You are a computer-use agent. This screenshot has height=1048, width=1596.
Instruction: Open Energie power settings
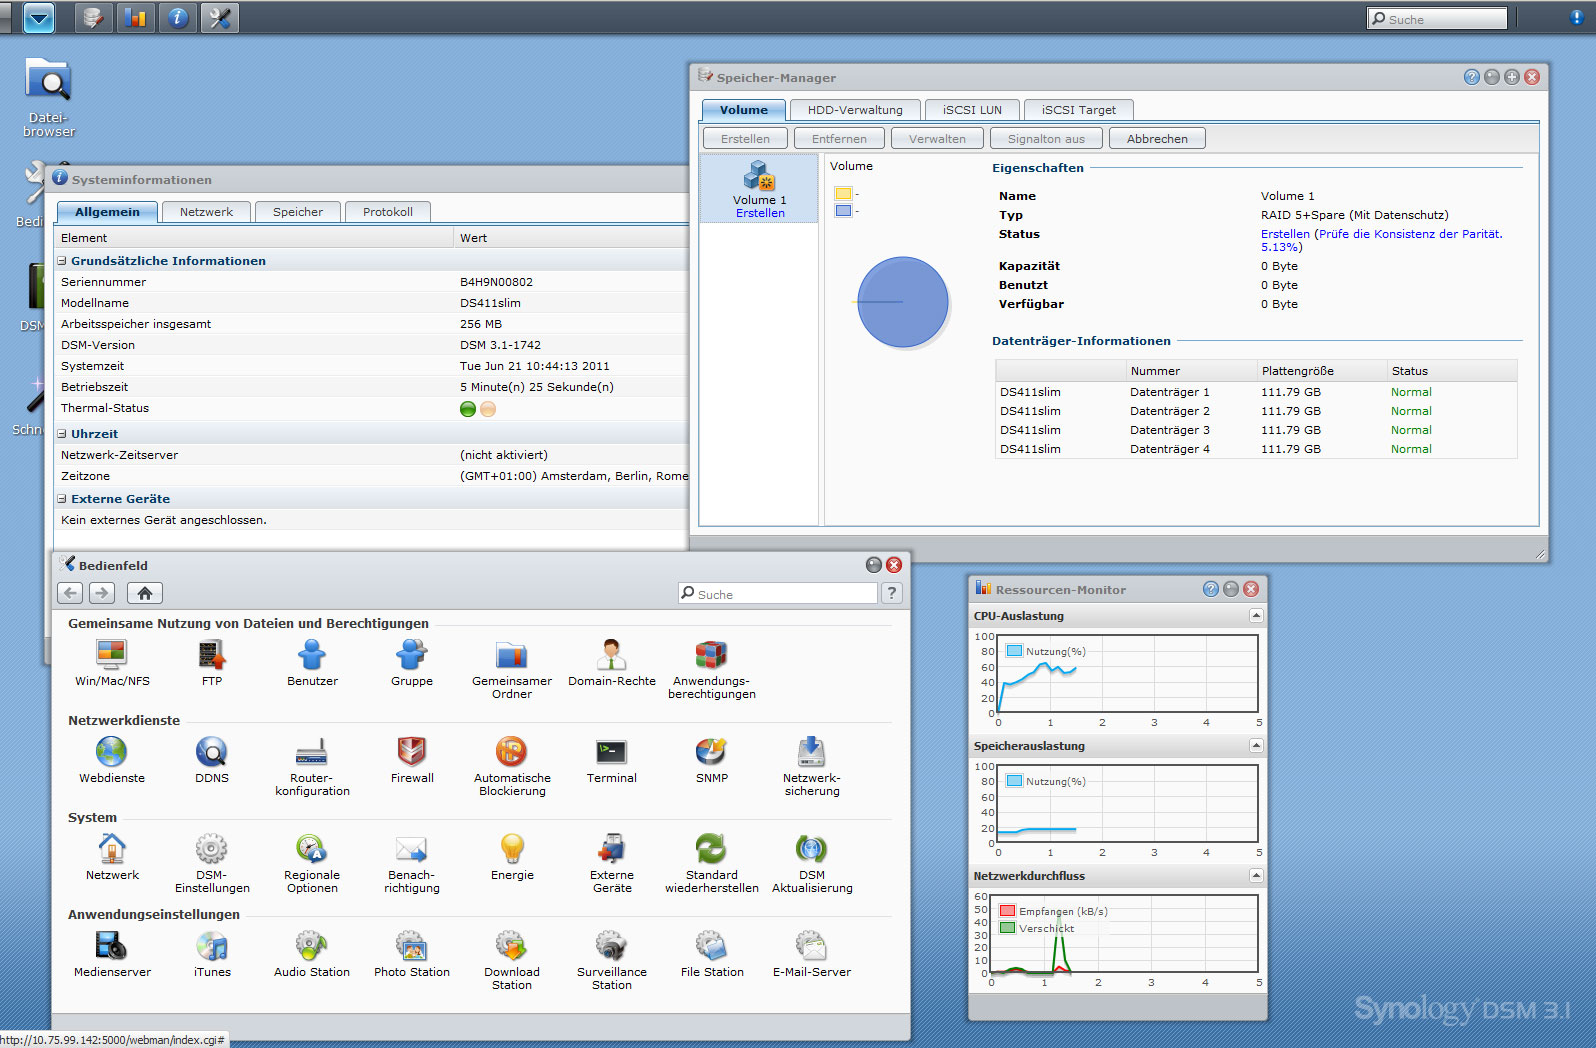click(512, 857)
